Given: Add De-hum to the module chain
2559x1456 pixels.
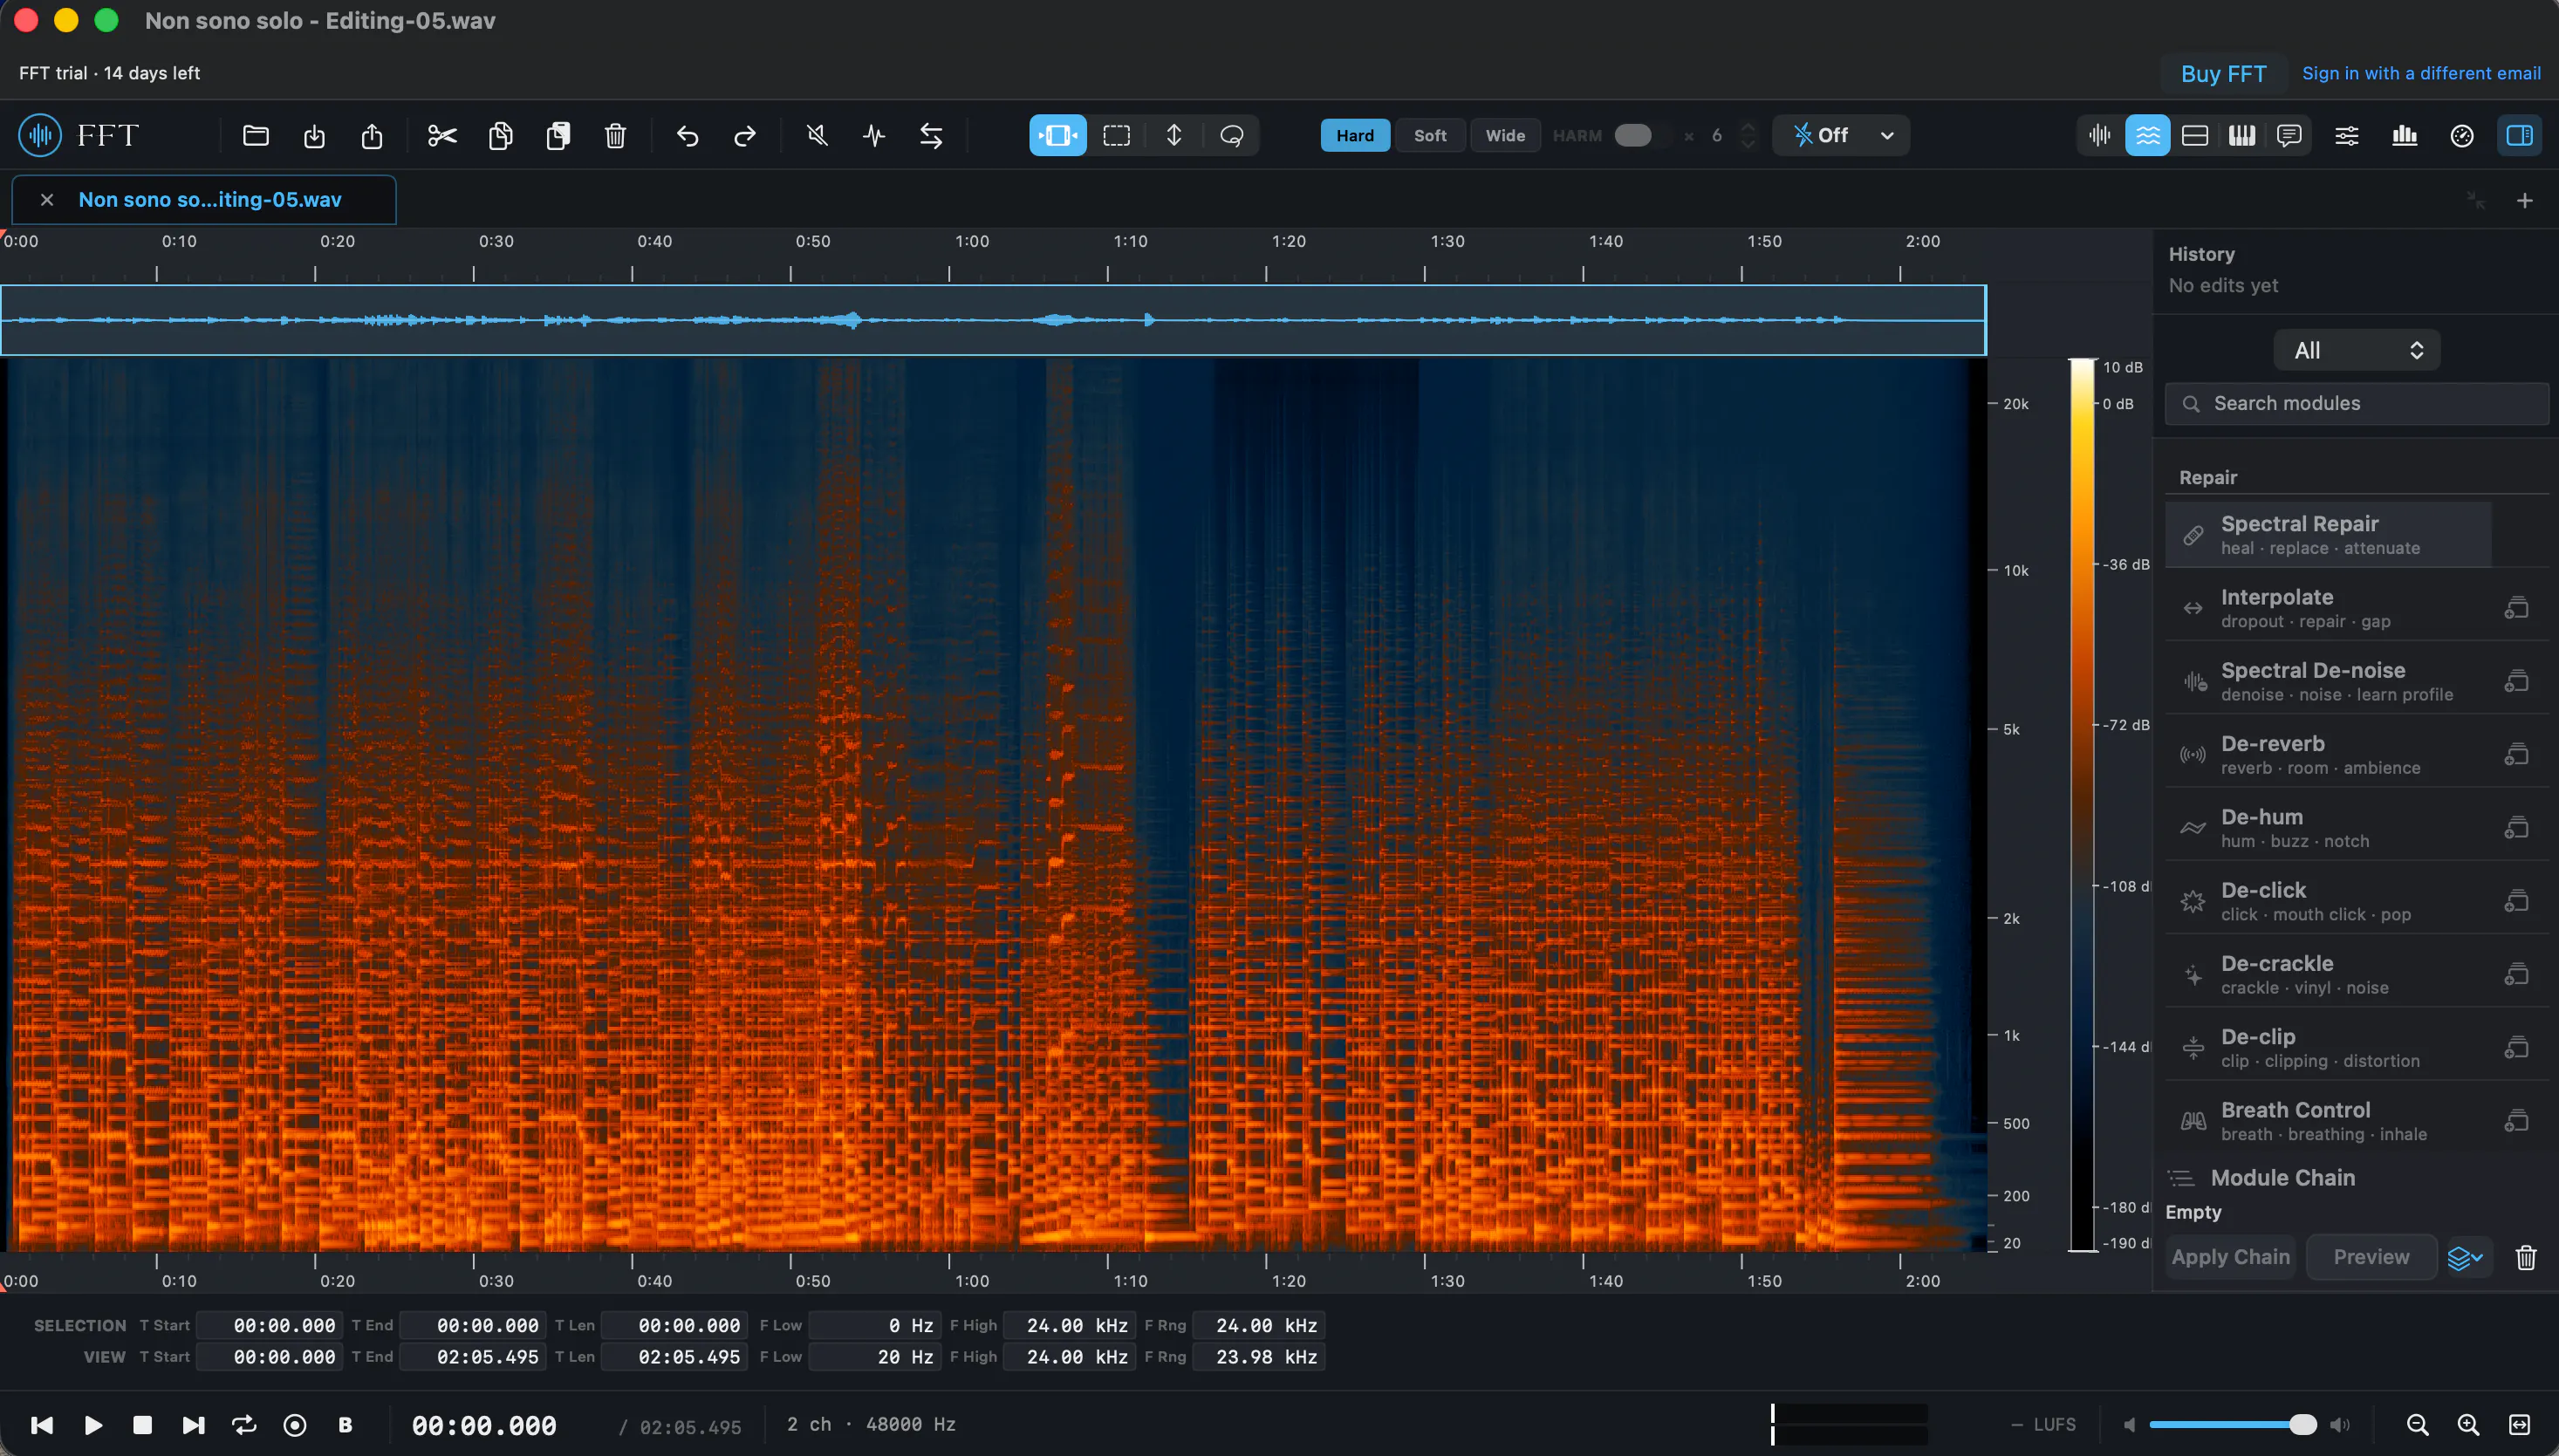Looking at the screenshot, I should pos(2516,828).
